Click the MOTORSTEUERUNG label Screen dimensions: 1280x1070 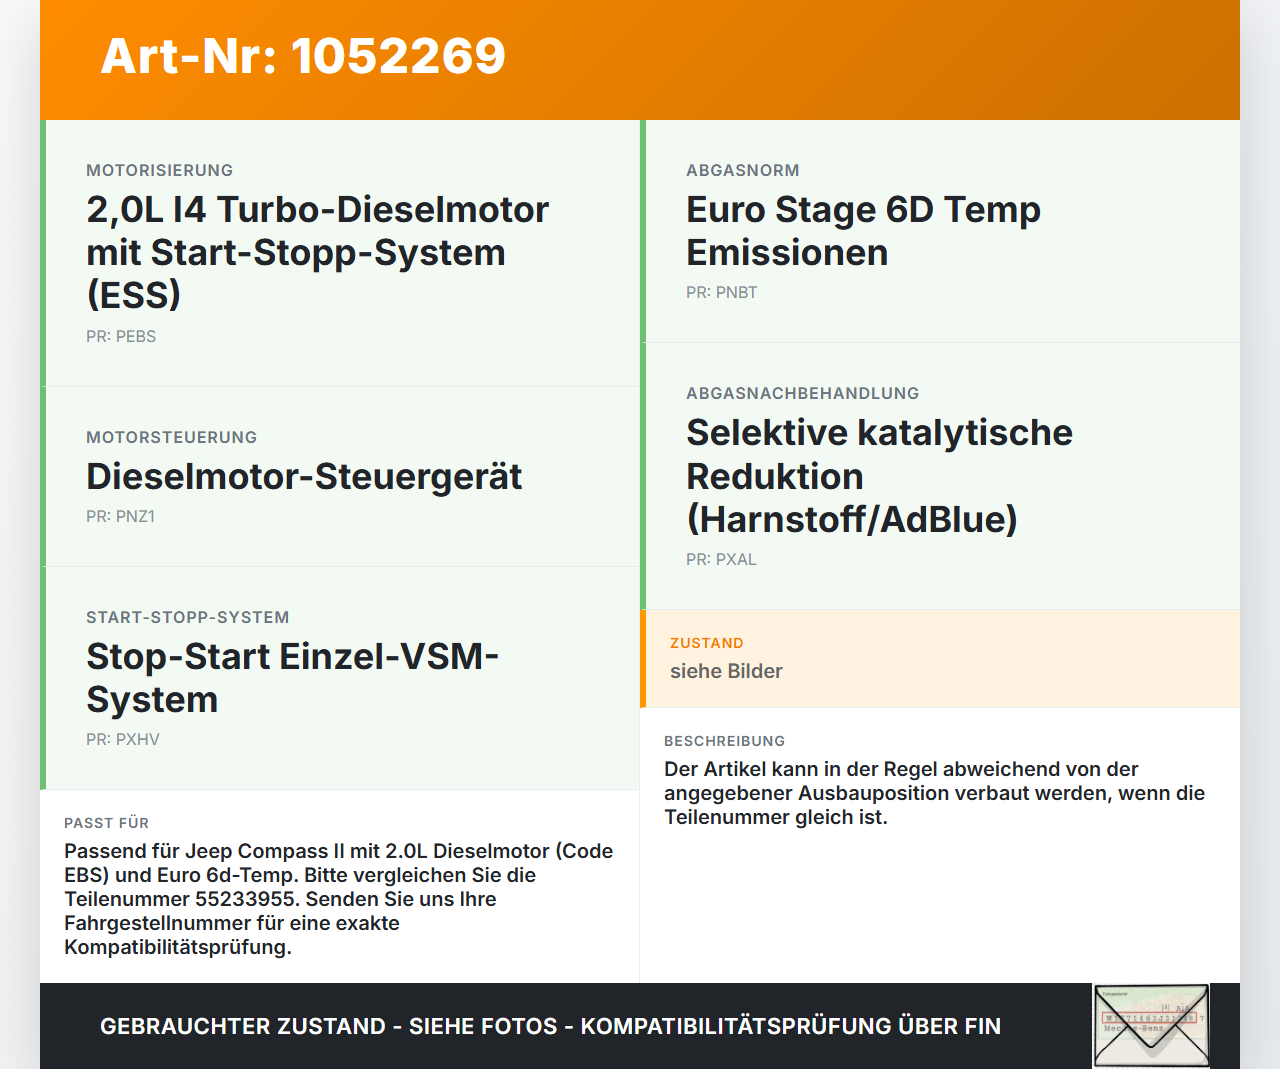(172, 437)
